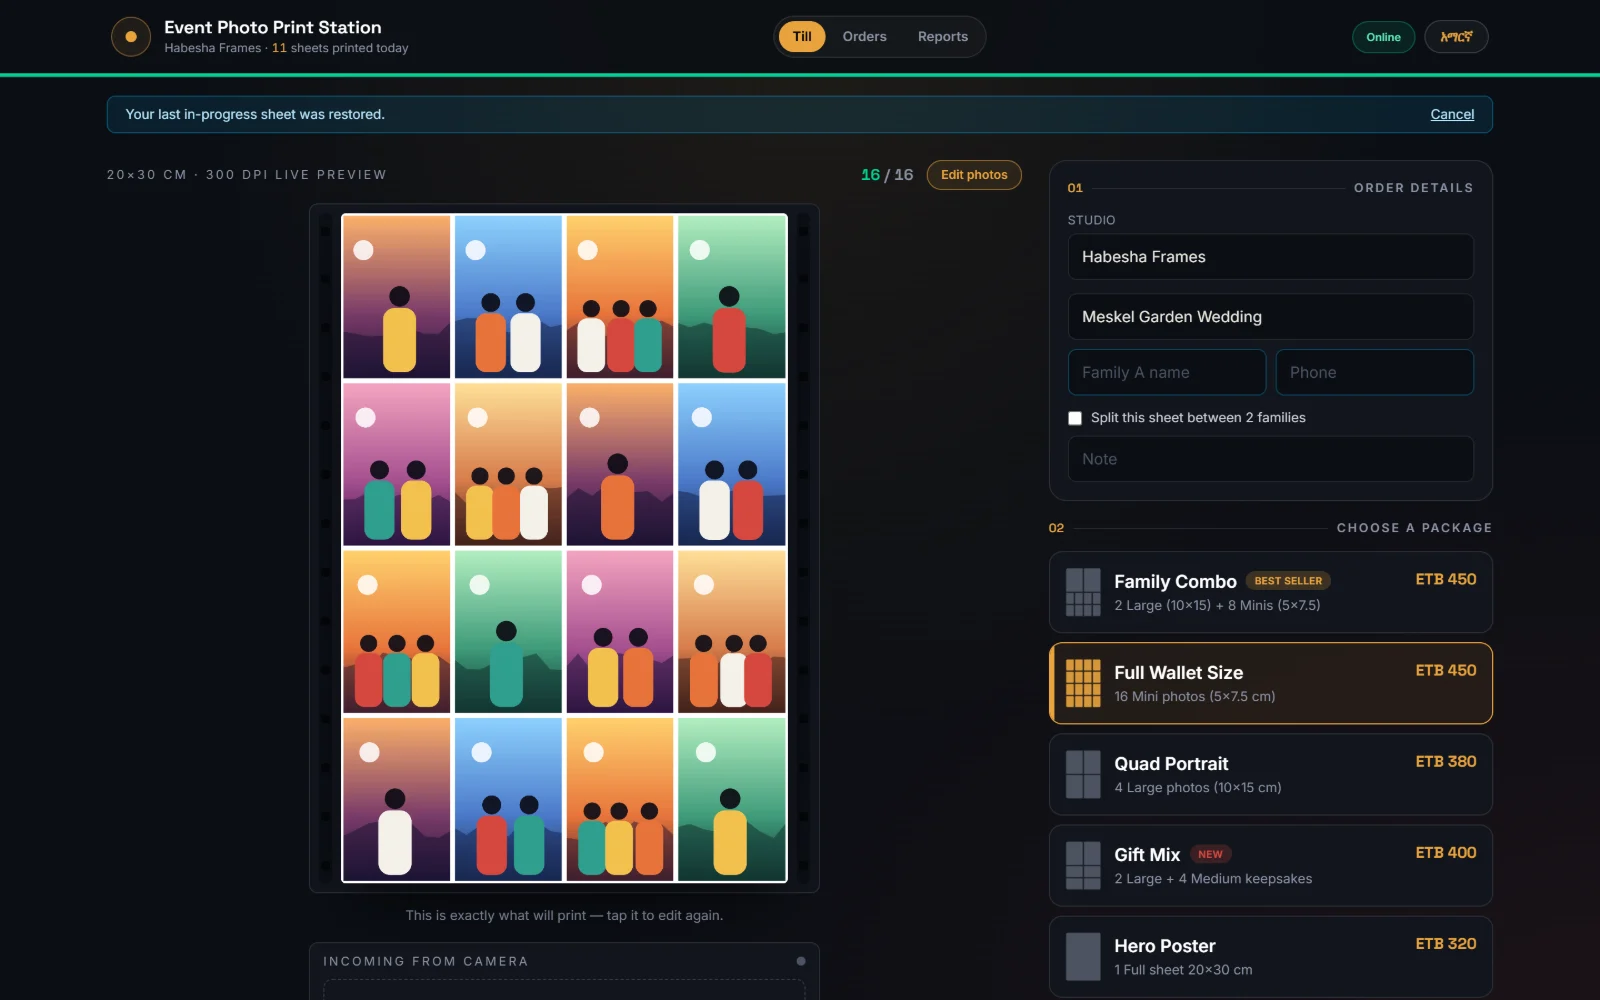Click the Edit photos button
The height and width of the screenshot is (1000, 1600).
[974, 175]
